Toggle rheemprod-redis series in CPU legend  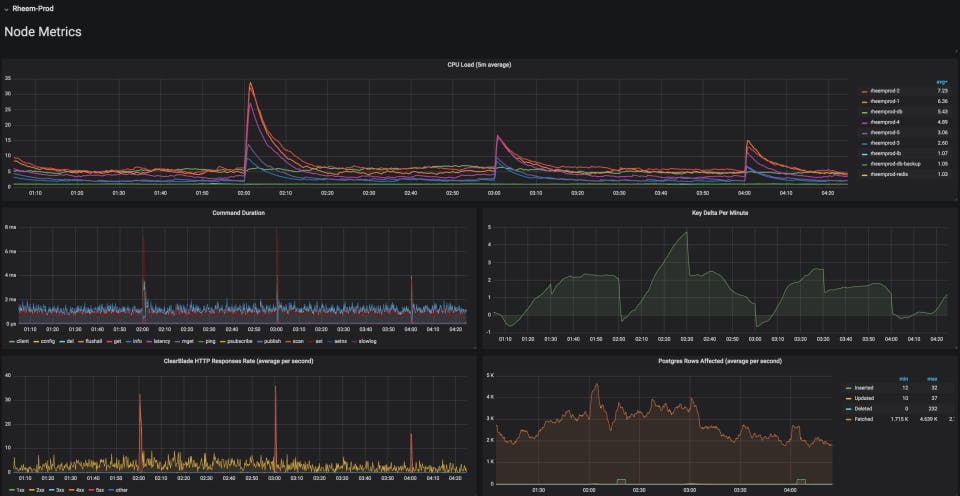point(889,175)
